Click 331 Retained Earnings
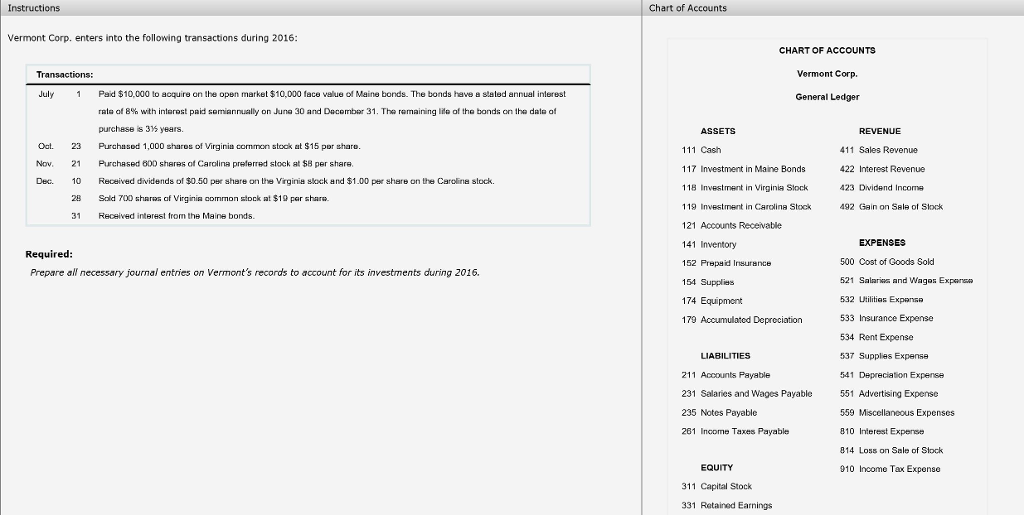 click(x=727, y=505)
